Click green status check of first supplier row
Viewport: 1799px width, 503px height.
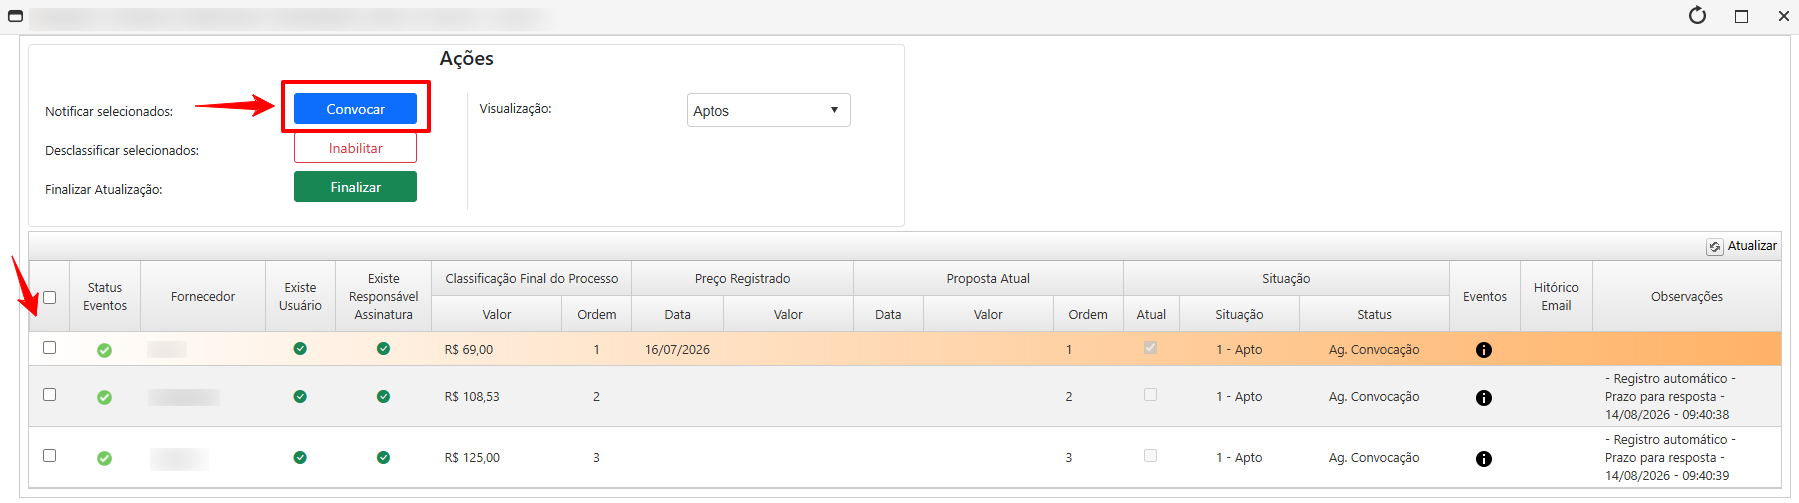(104, 350)
